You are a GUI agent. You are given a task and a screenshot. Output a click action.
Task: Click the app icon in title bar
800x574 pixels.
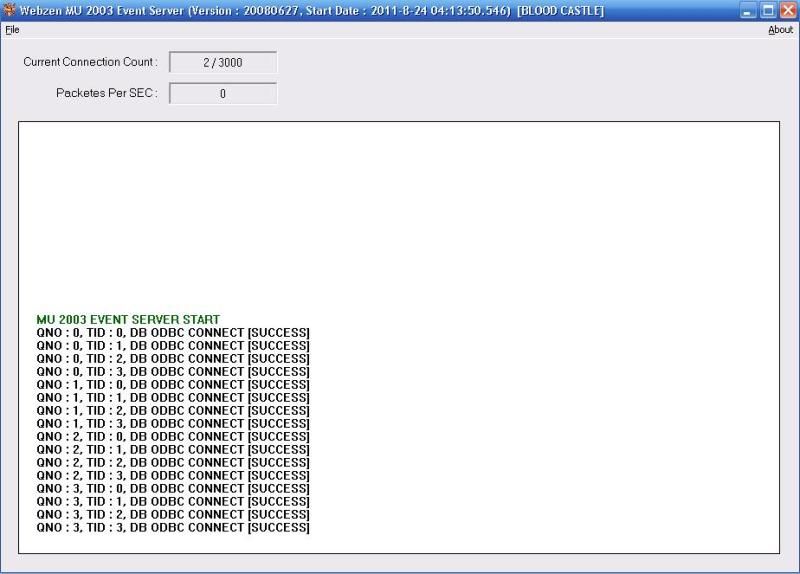[9, 10]
